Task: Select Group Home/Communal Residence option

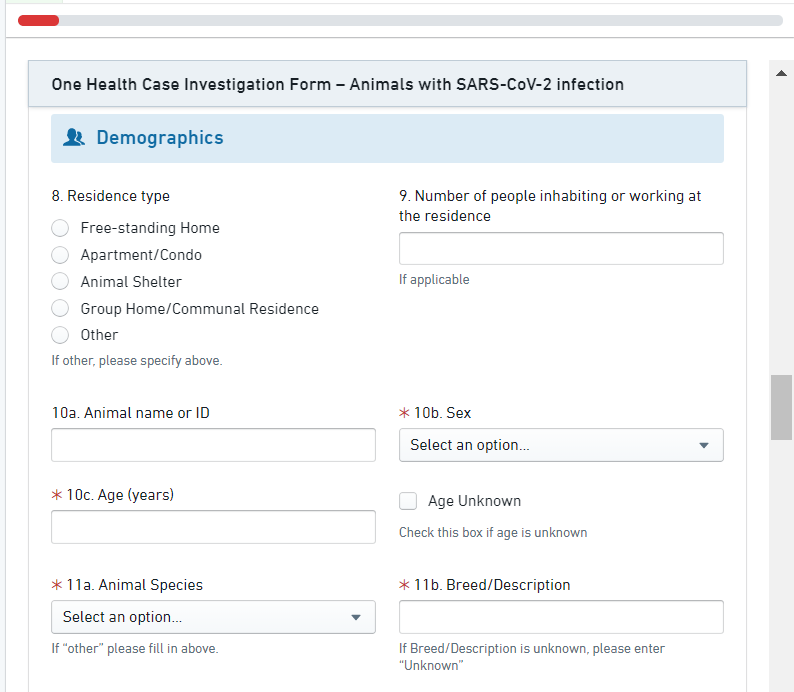Action: 60,309
